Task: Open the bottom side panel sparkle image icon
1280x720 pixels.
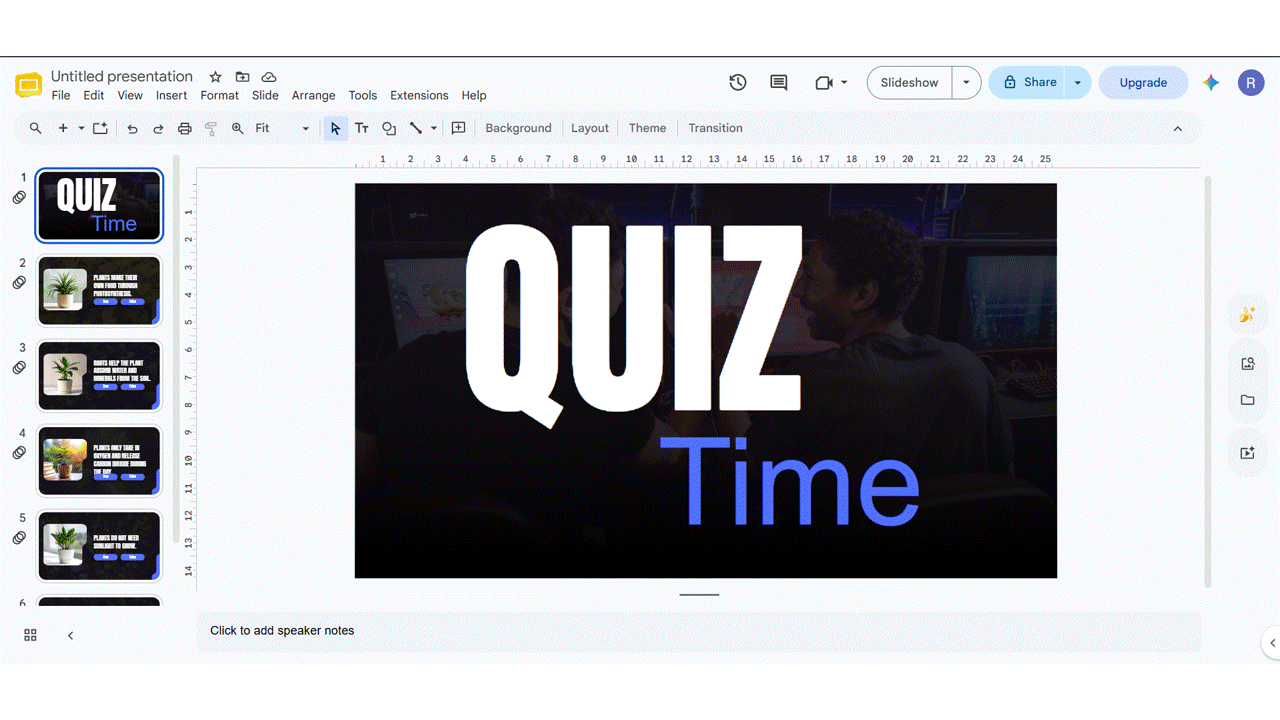Action: click(x=1247, y=453)
